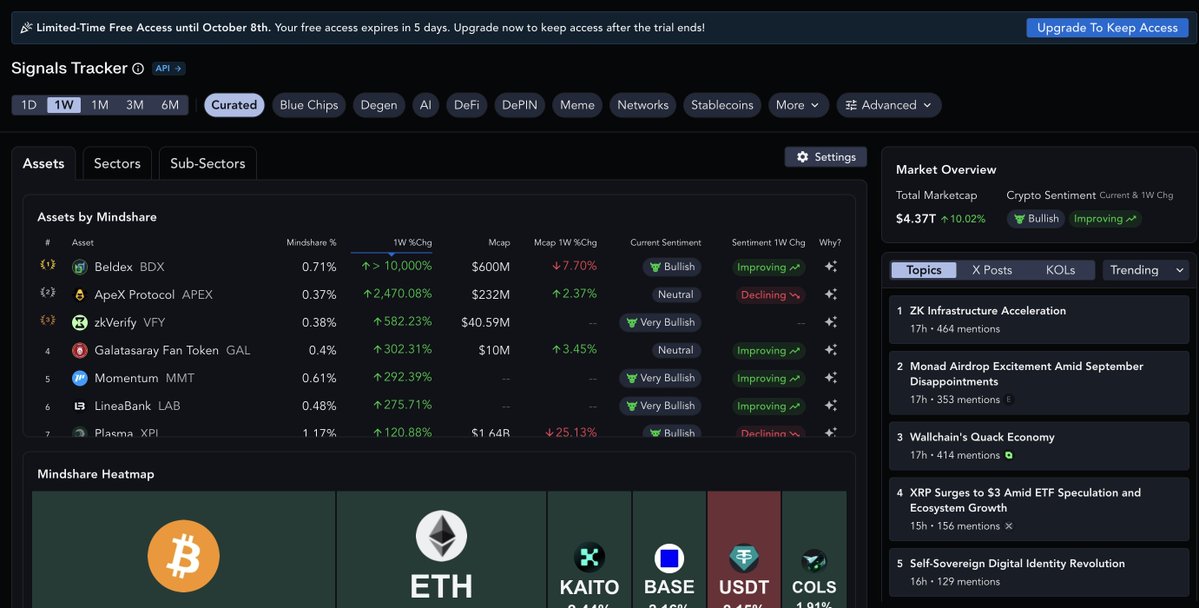Open the Assets tab
This screenshot has height=608, width=1199.
click(44, 164)
